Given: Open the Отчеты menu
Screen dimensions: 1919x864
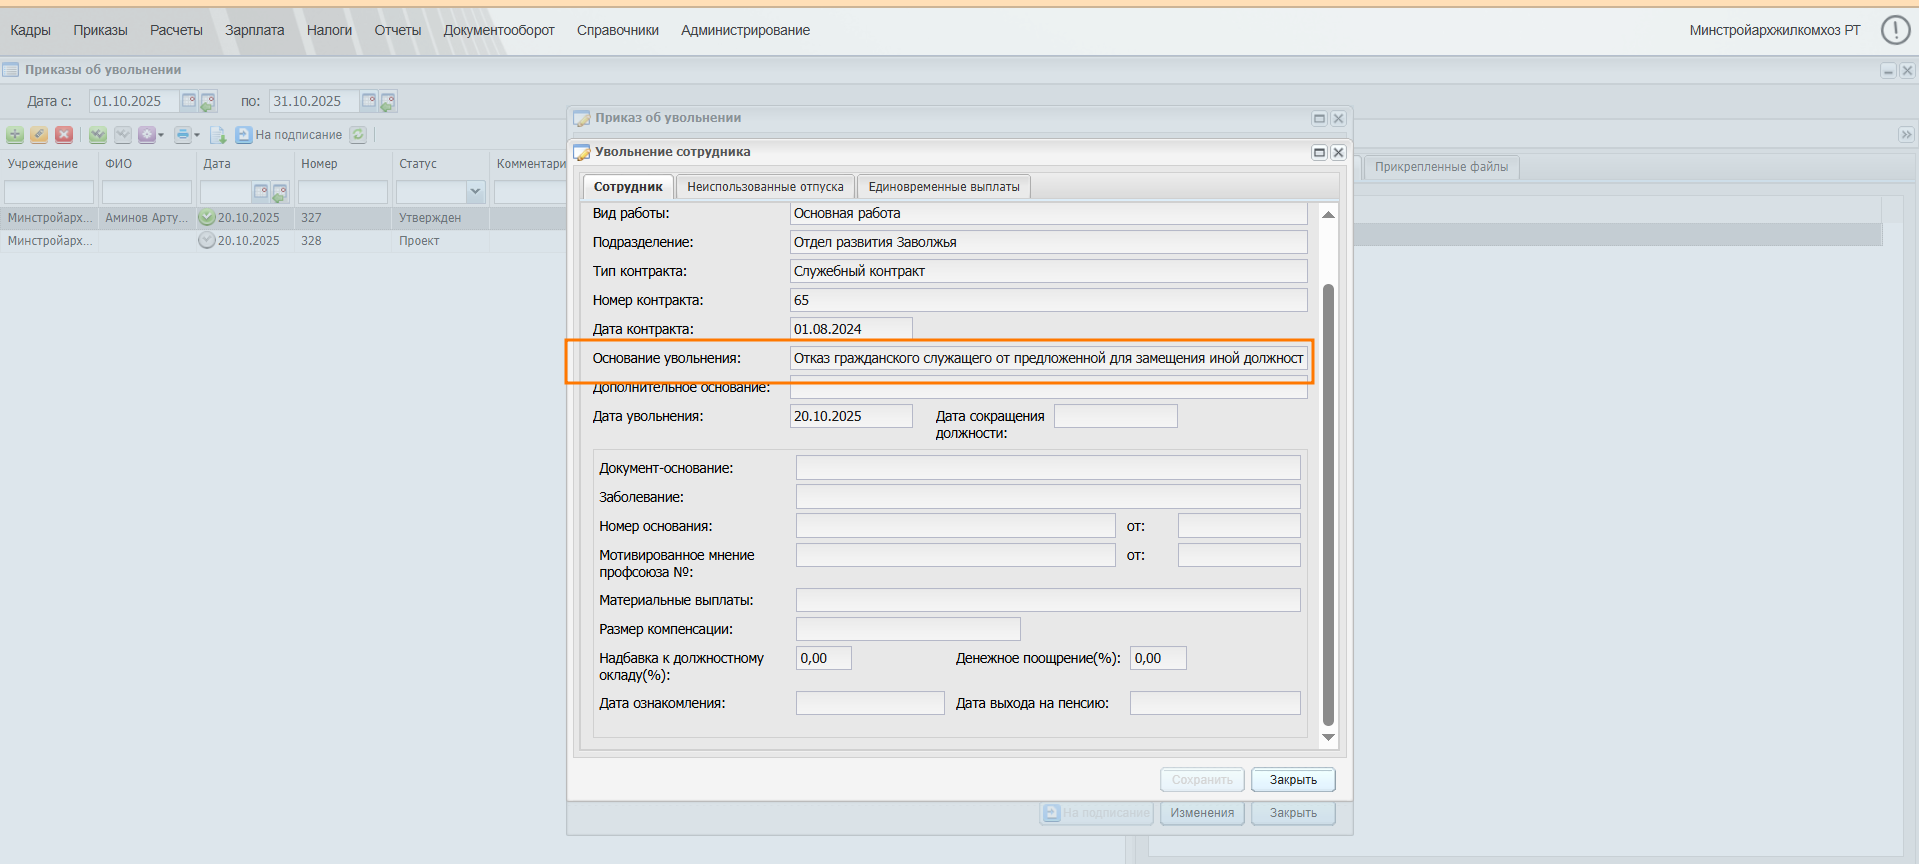Looking at the screenshot, I should click(398, 30).
